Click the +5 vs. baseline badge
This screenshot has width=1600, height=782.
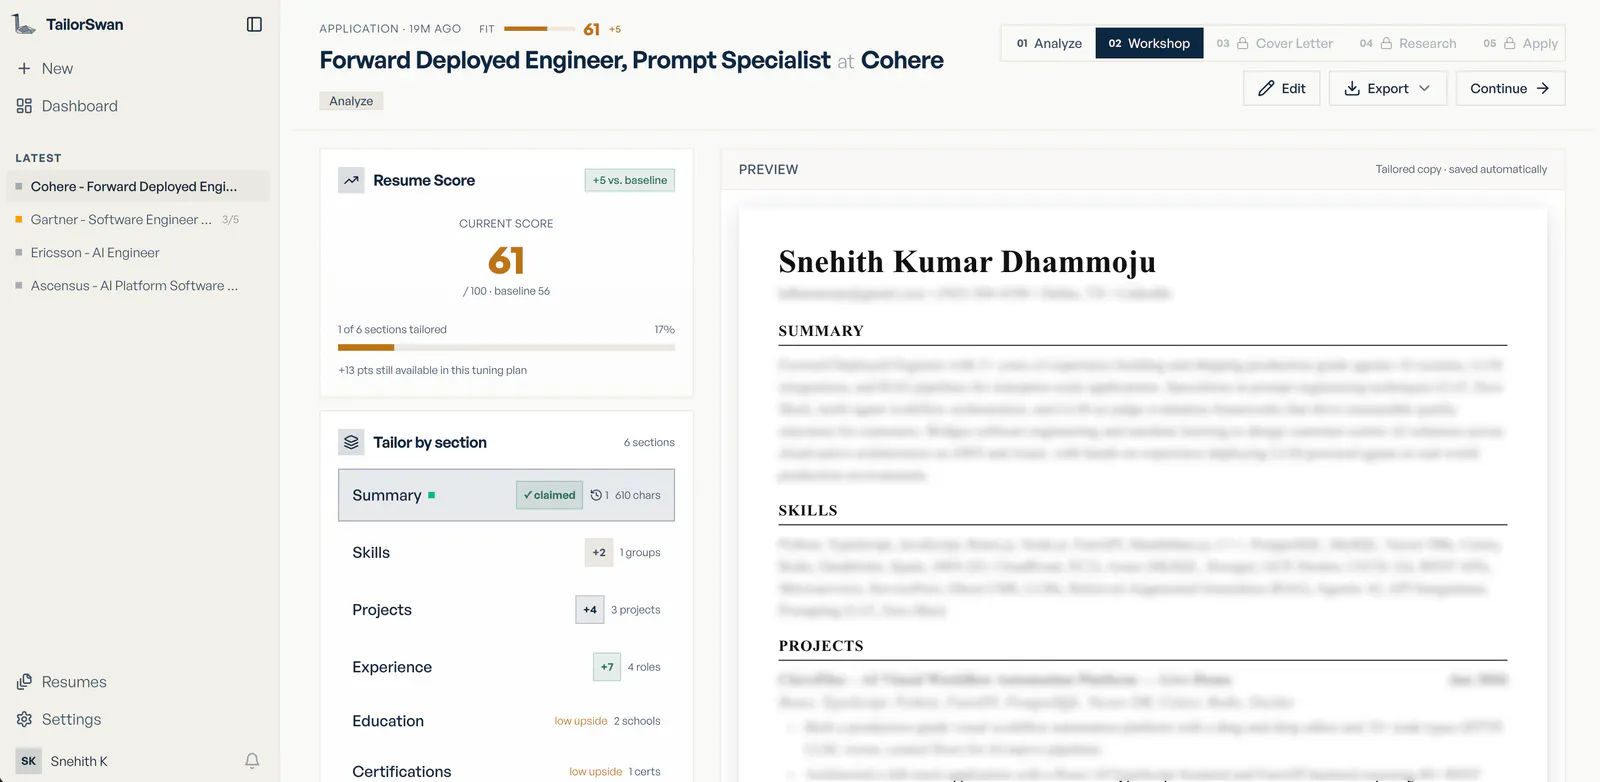pyautogui.click(x=630, y=180)
